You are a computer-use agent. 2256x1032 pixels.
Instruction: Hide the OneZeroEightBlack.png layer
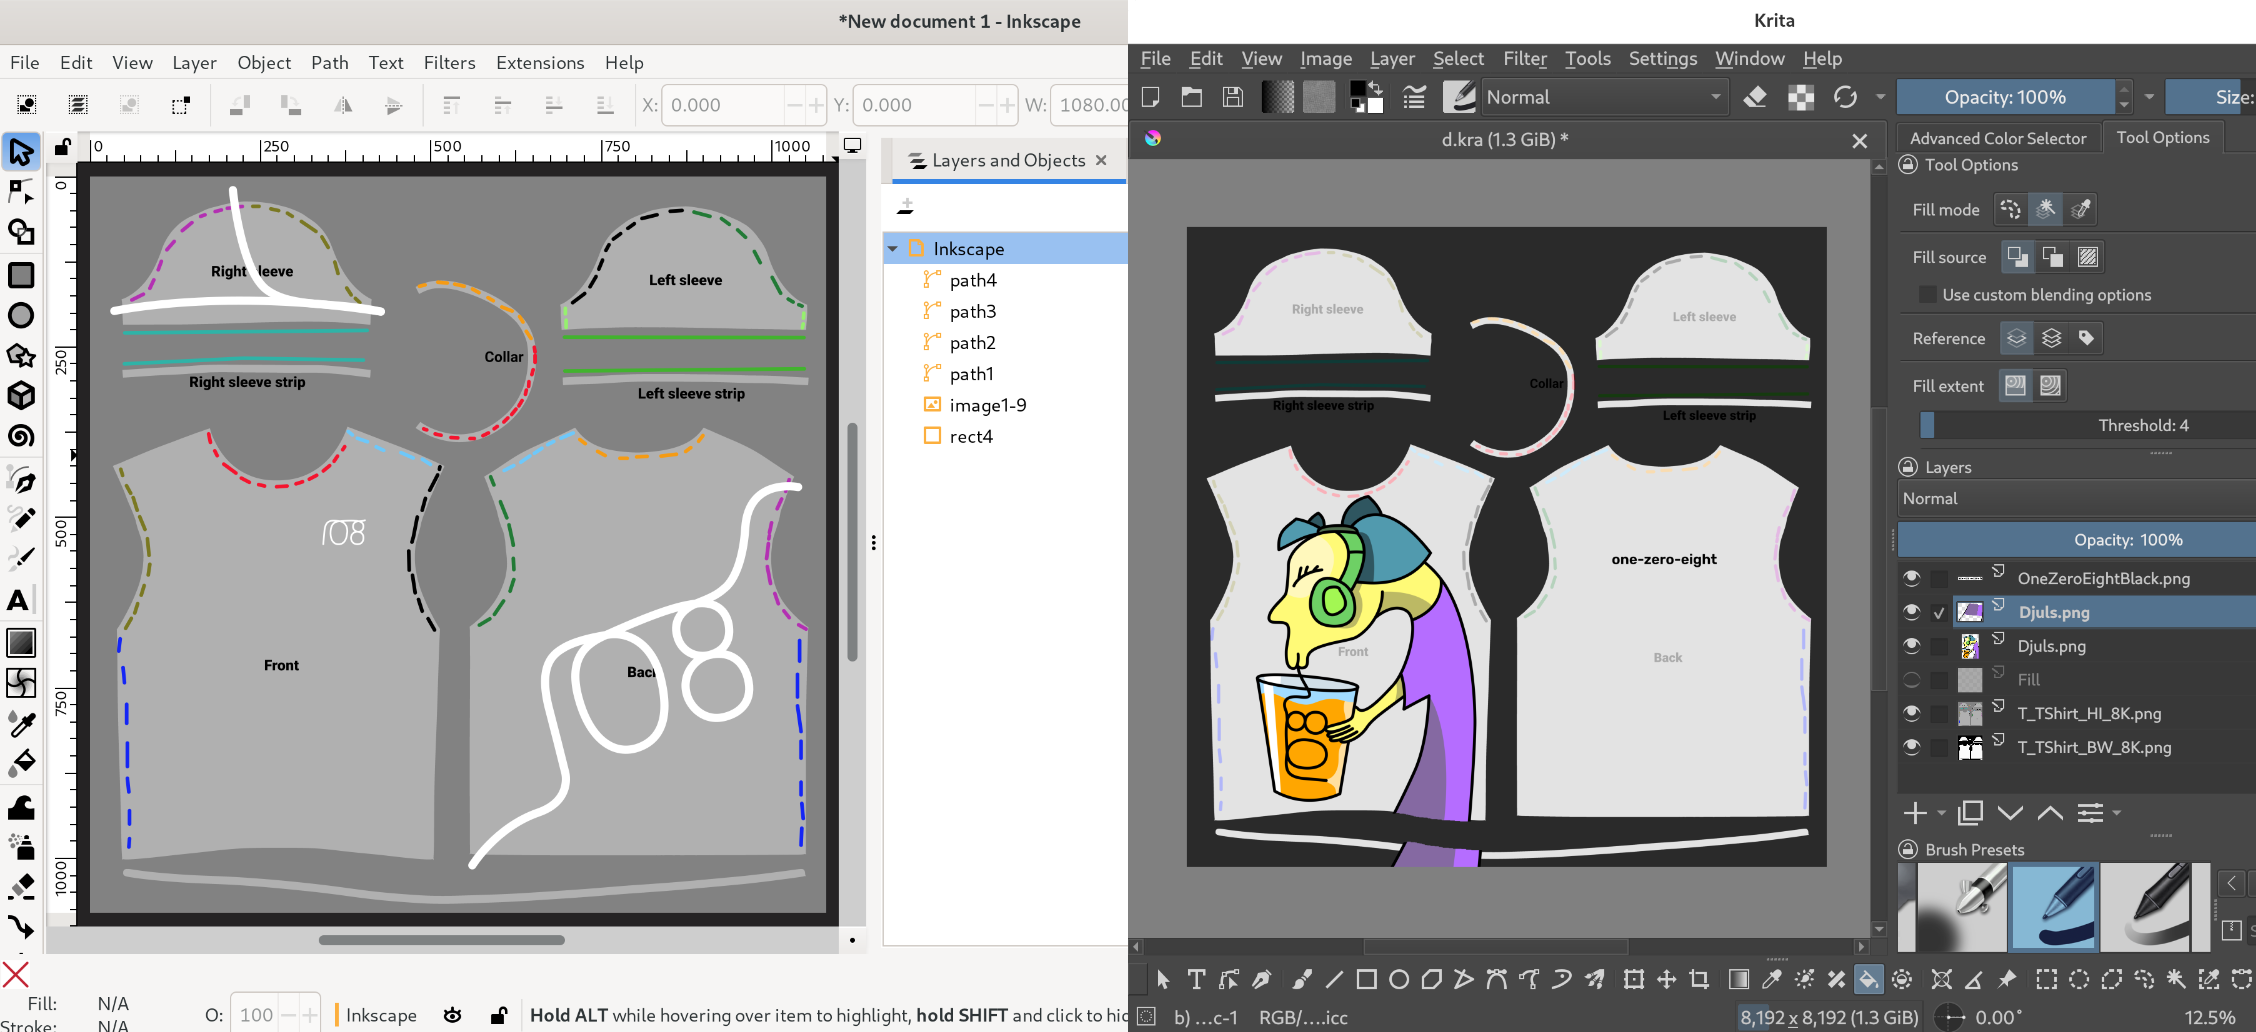pos(1911,578)
